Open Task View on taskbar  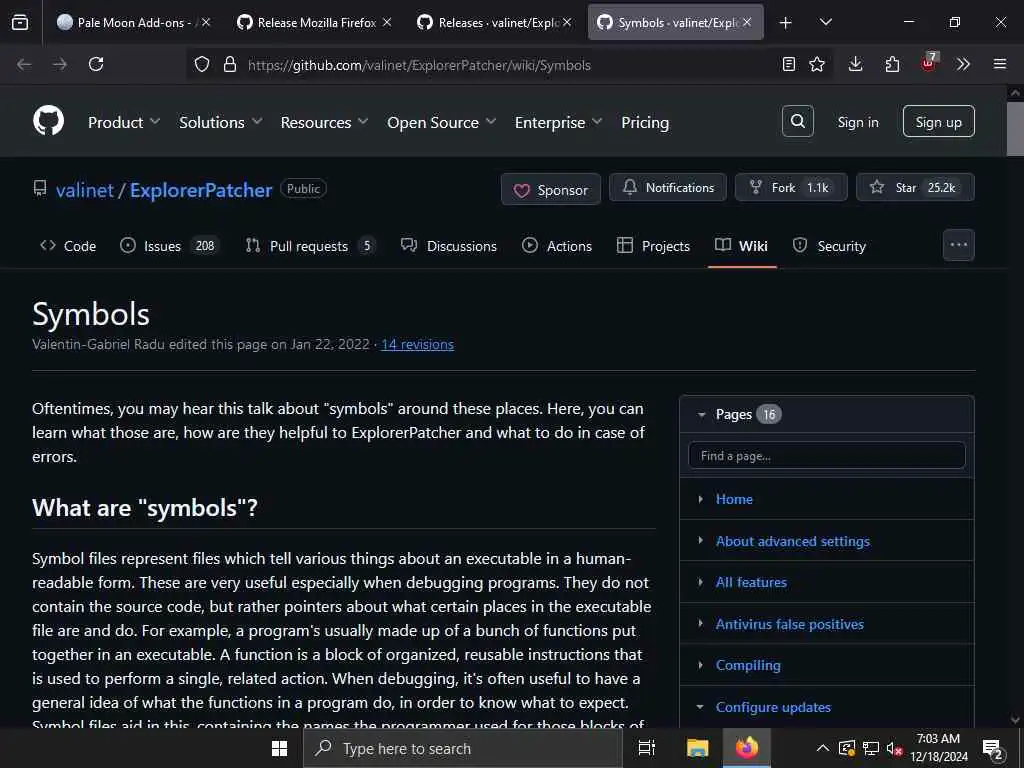pyautogui.click(x=647, y=748)
